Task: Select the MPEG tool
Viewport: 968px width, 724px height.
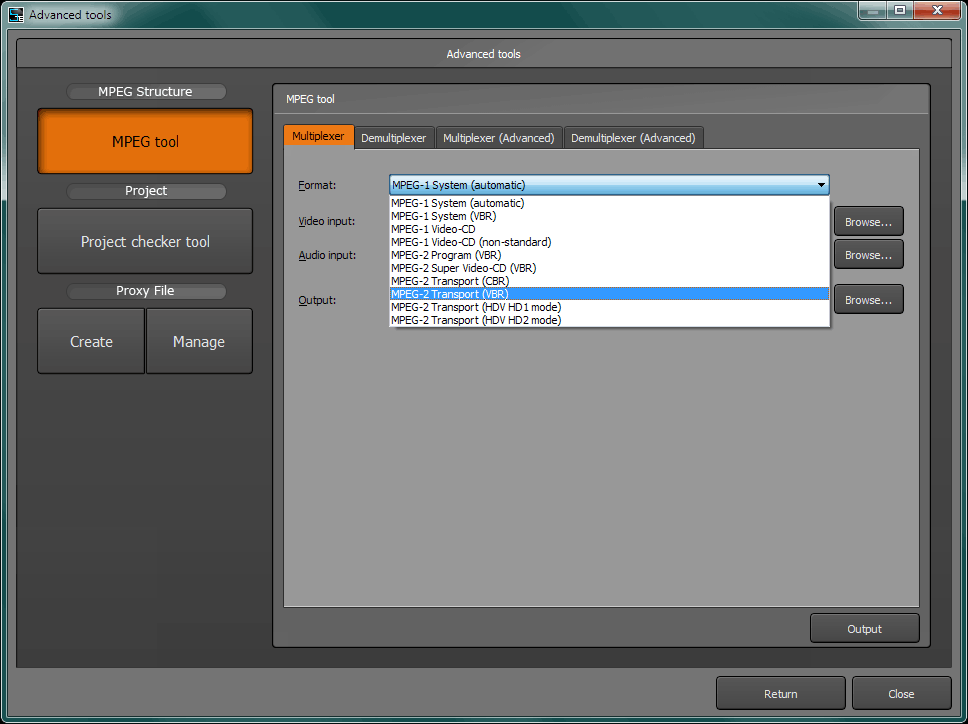Action: 144,142
